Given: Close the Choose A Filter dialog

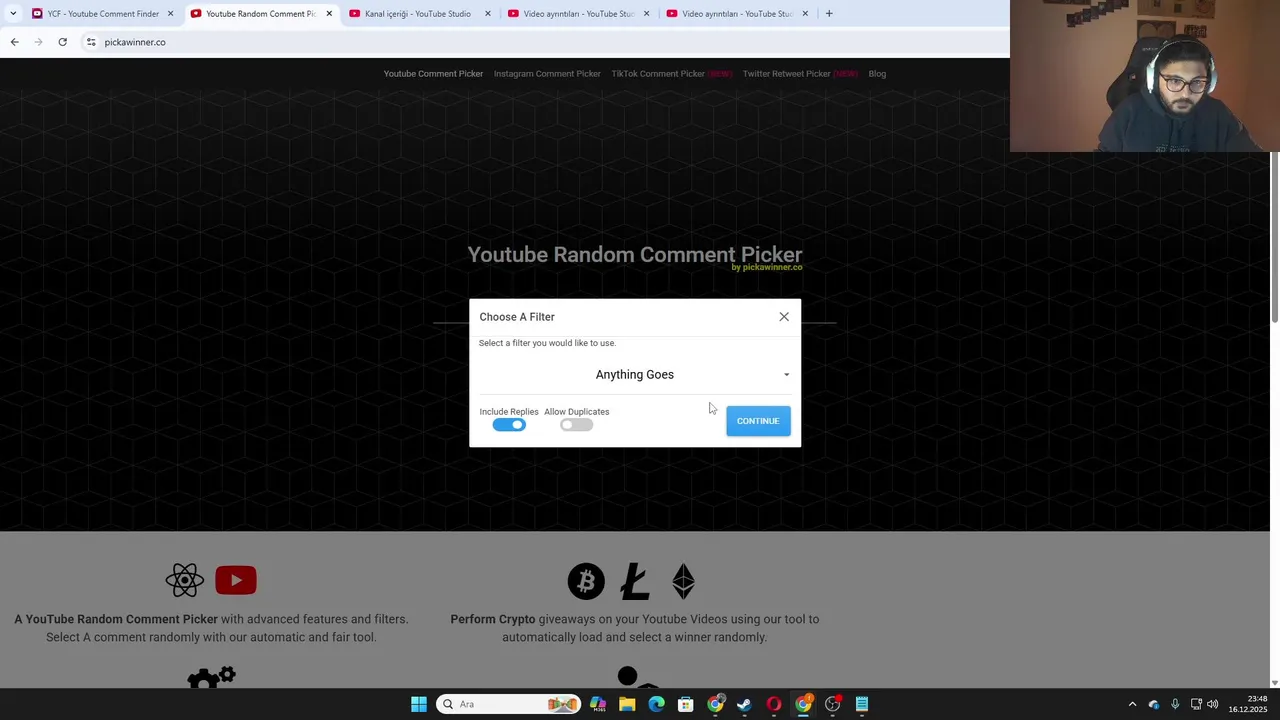Looking at the screenshot, I should pos(784,317).
